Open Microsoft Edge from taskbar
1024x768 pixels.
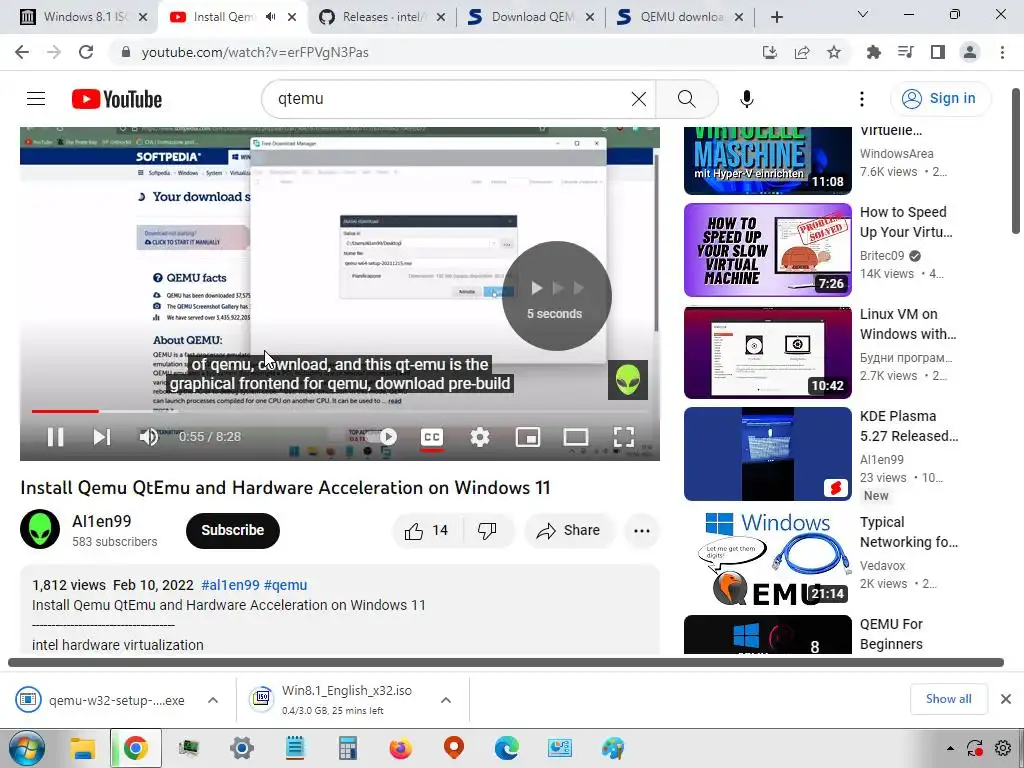(x=506, y=748)
